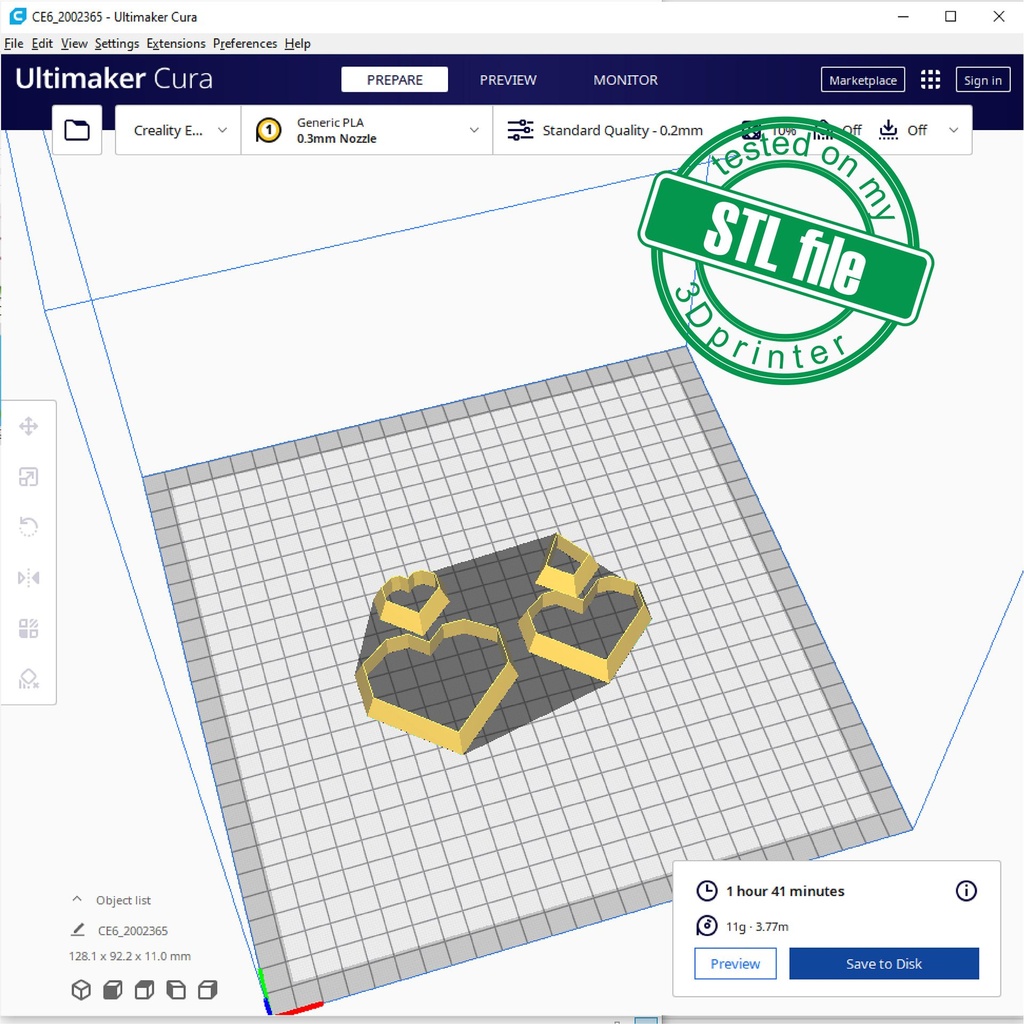
Task: Open the apps grid icon
Action: click(x=930, y=80)
